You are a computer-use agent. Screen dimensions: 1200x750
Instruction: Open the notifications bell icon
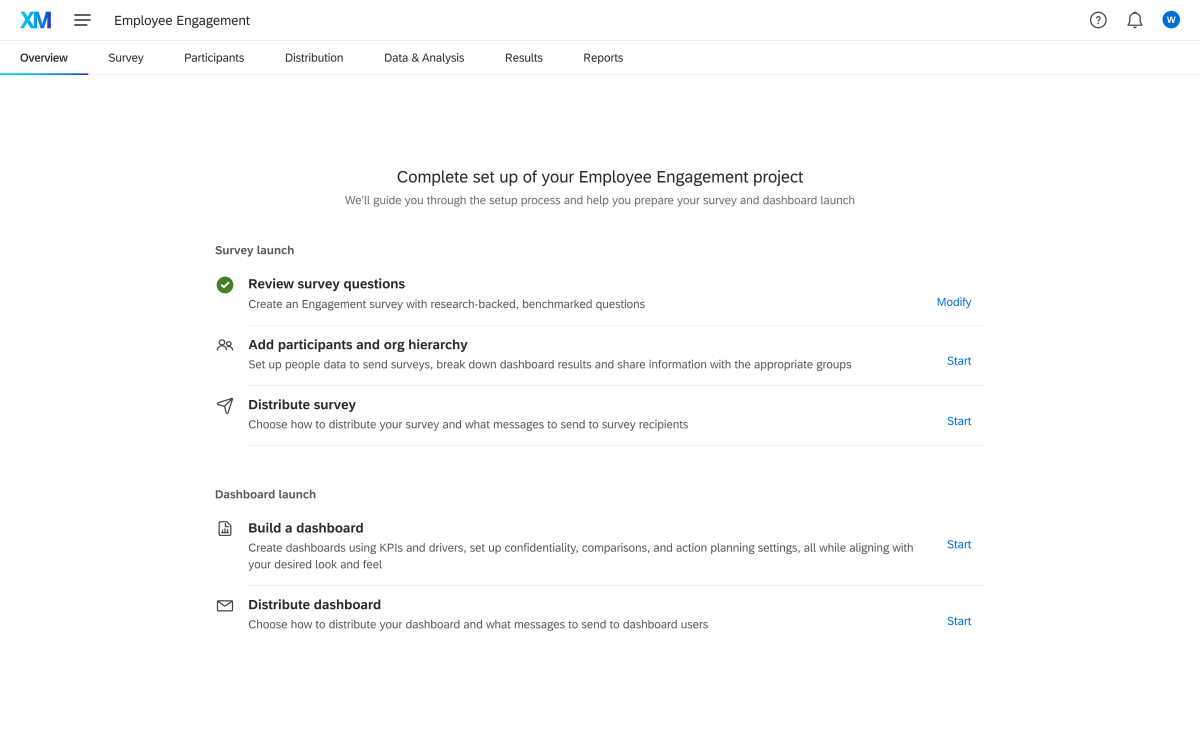point(1135,20)
